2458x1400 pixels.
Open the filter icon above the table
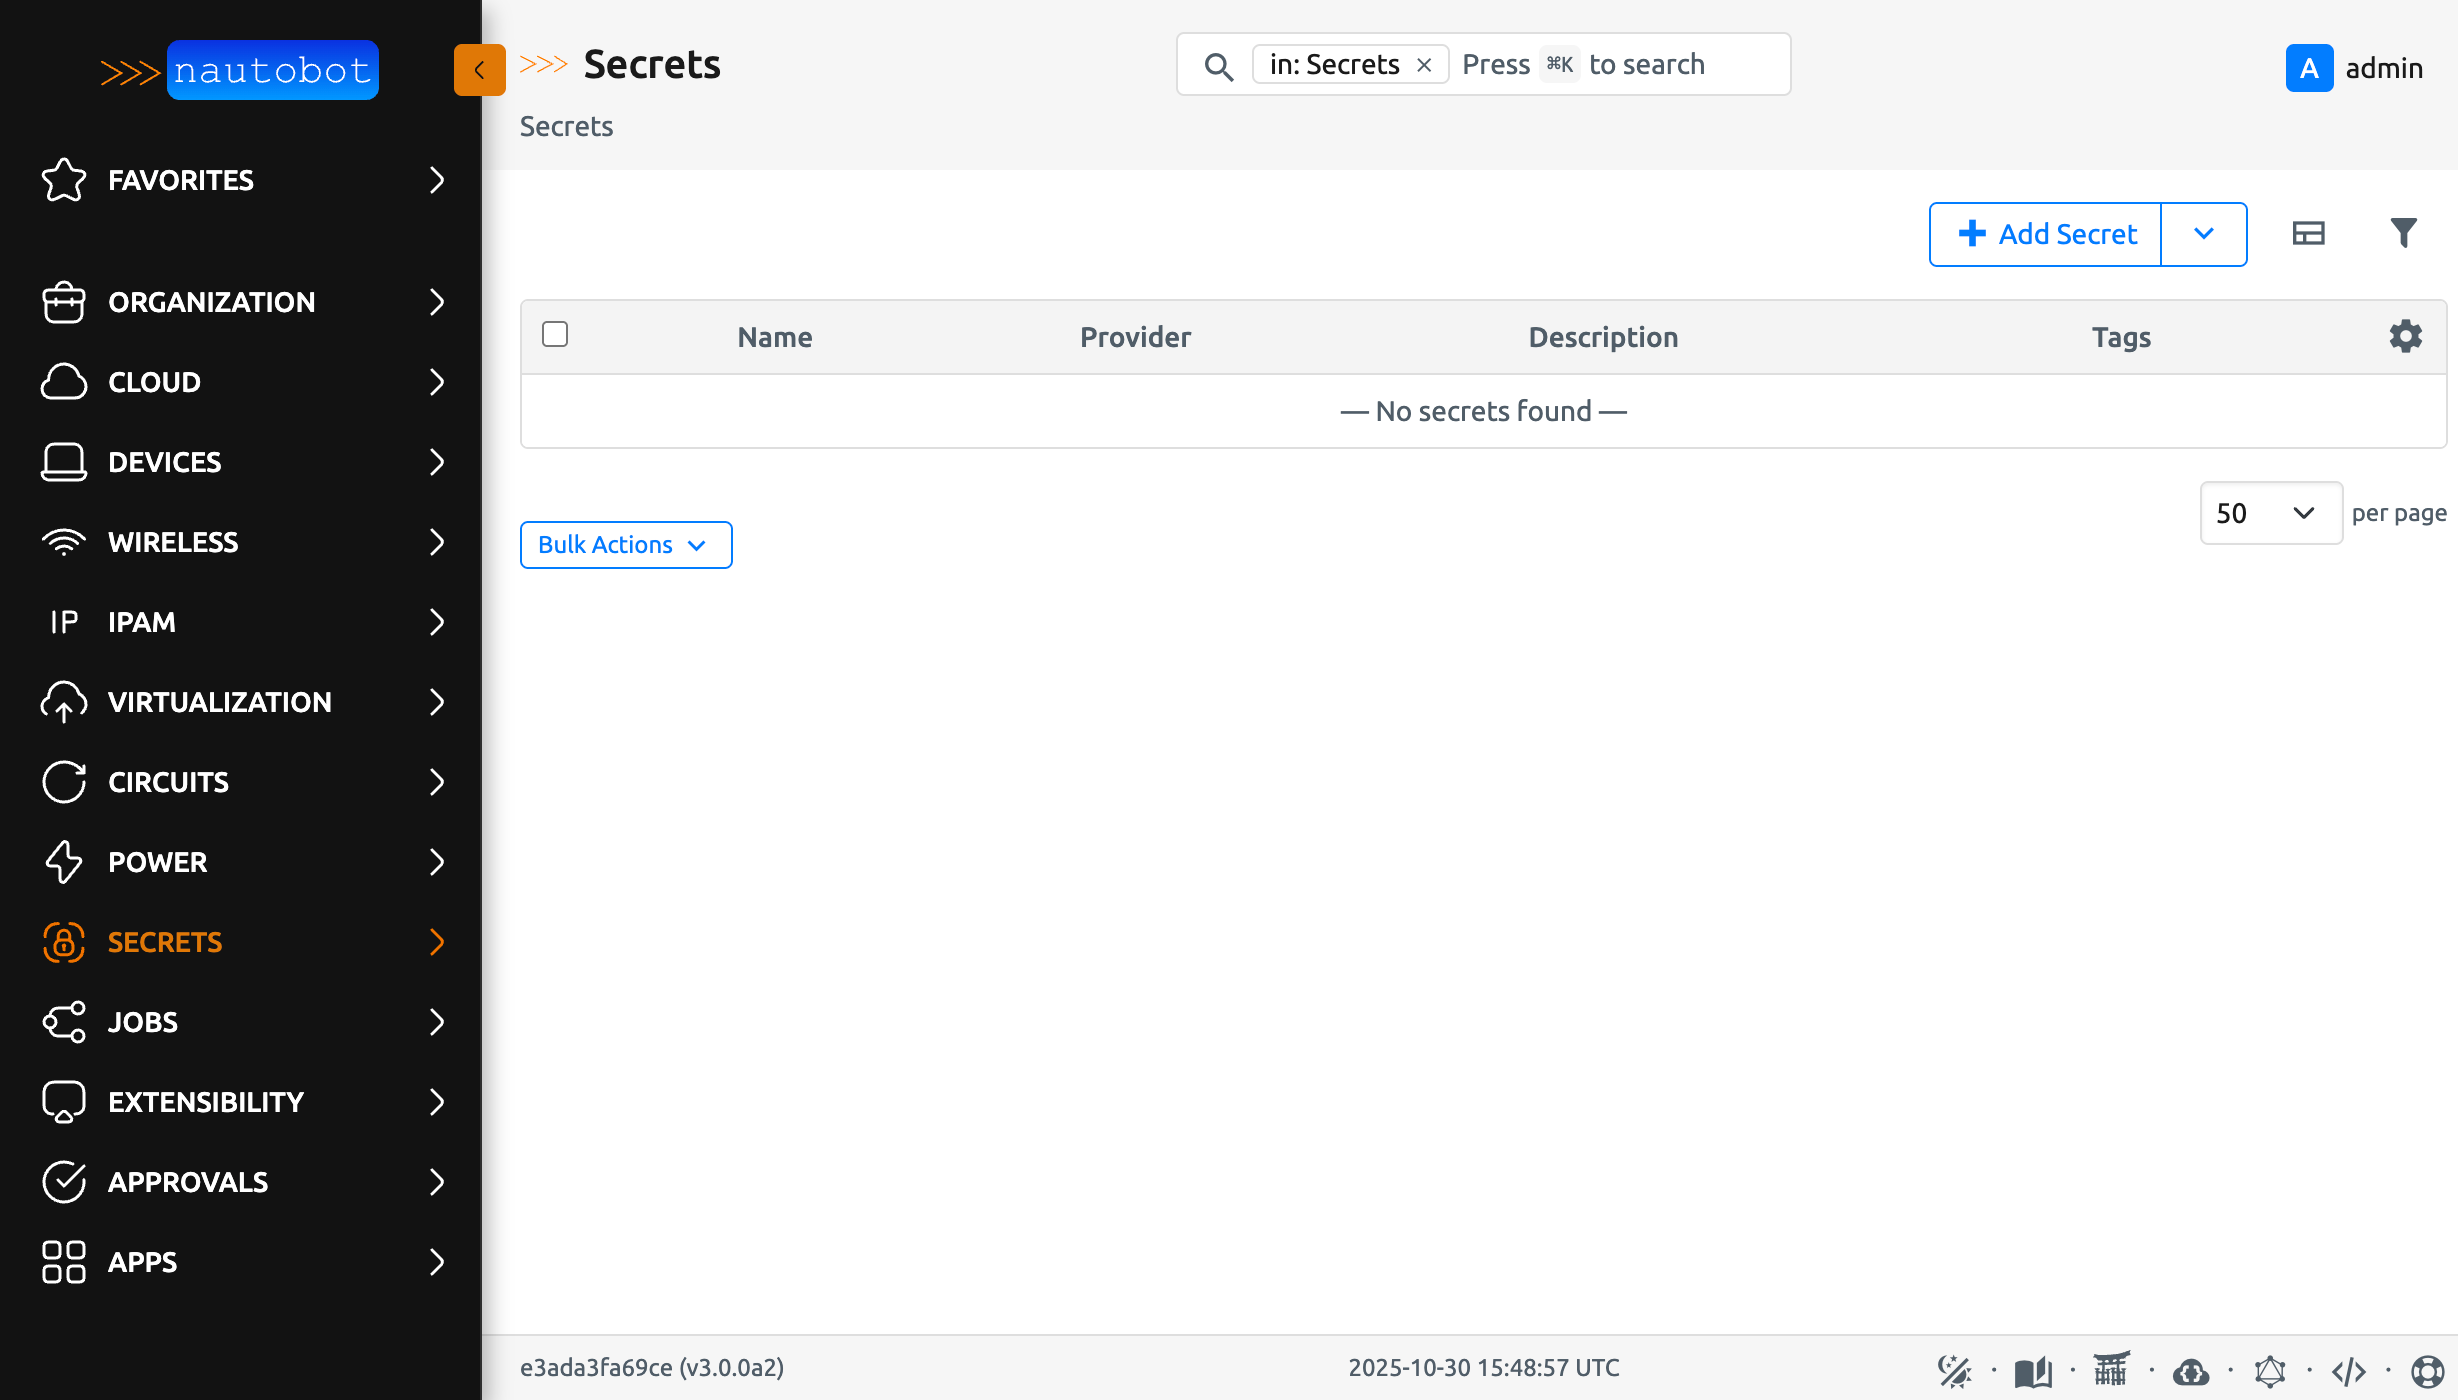click(2405, 233)
